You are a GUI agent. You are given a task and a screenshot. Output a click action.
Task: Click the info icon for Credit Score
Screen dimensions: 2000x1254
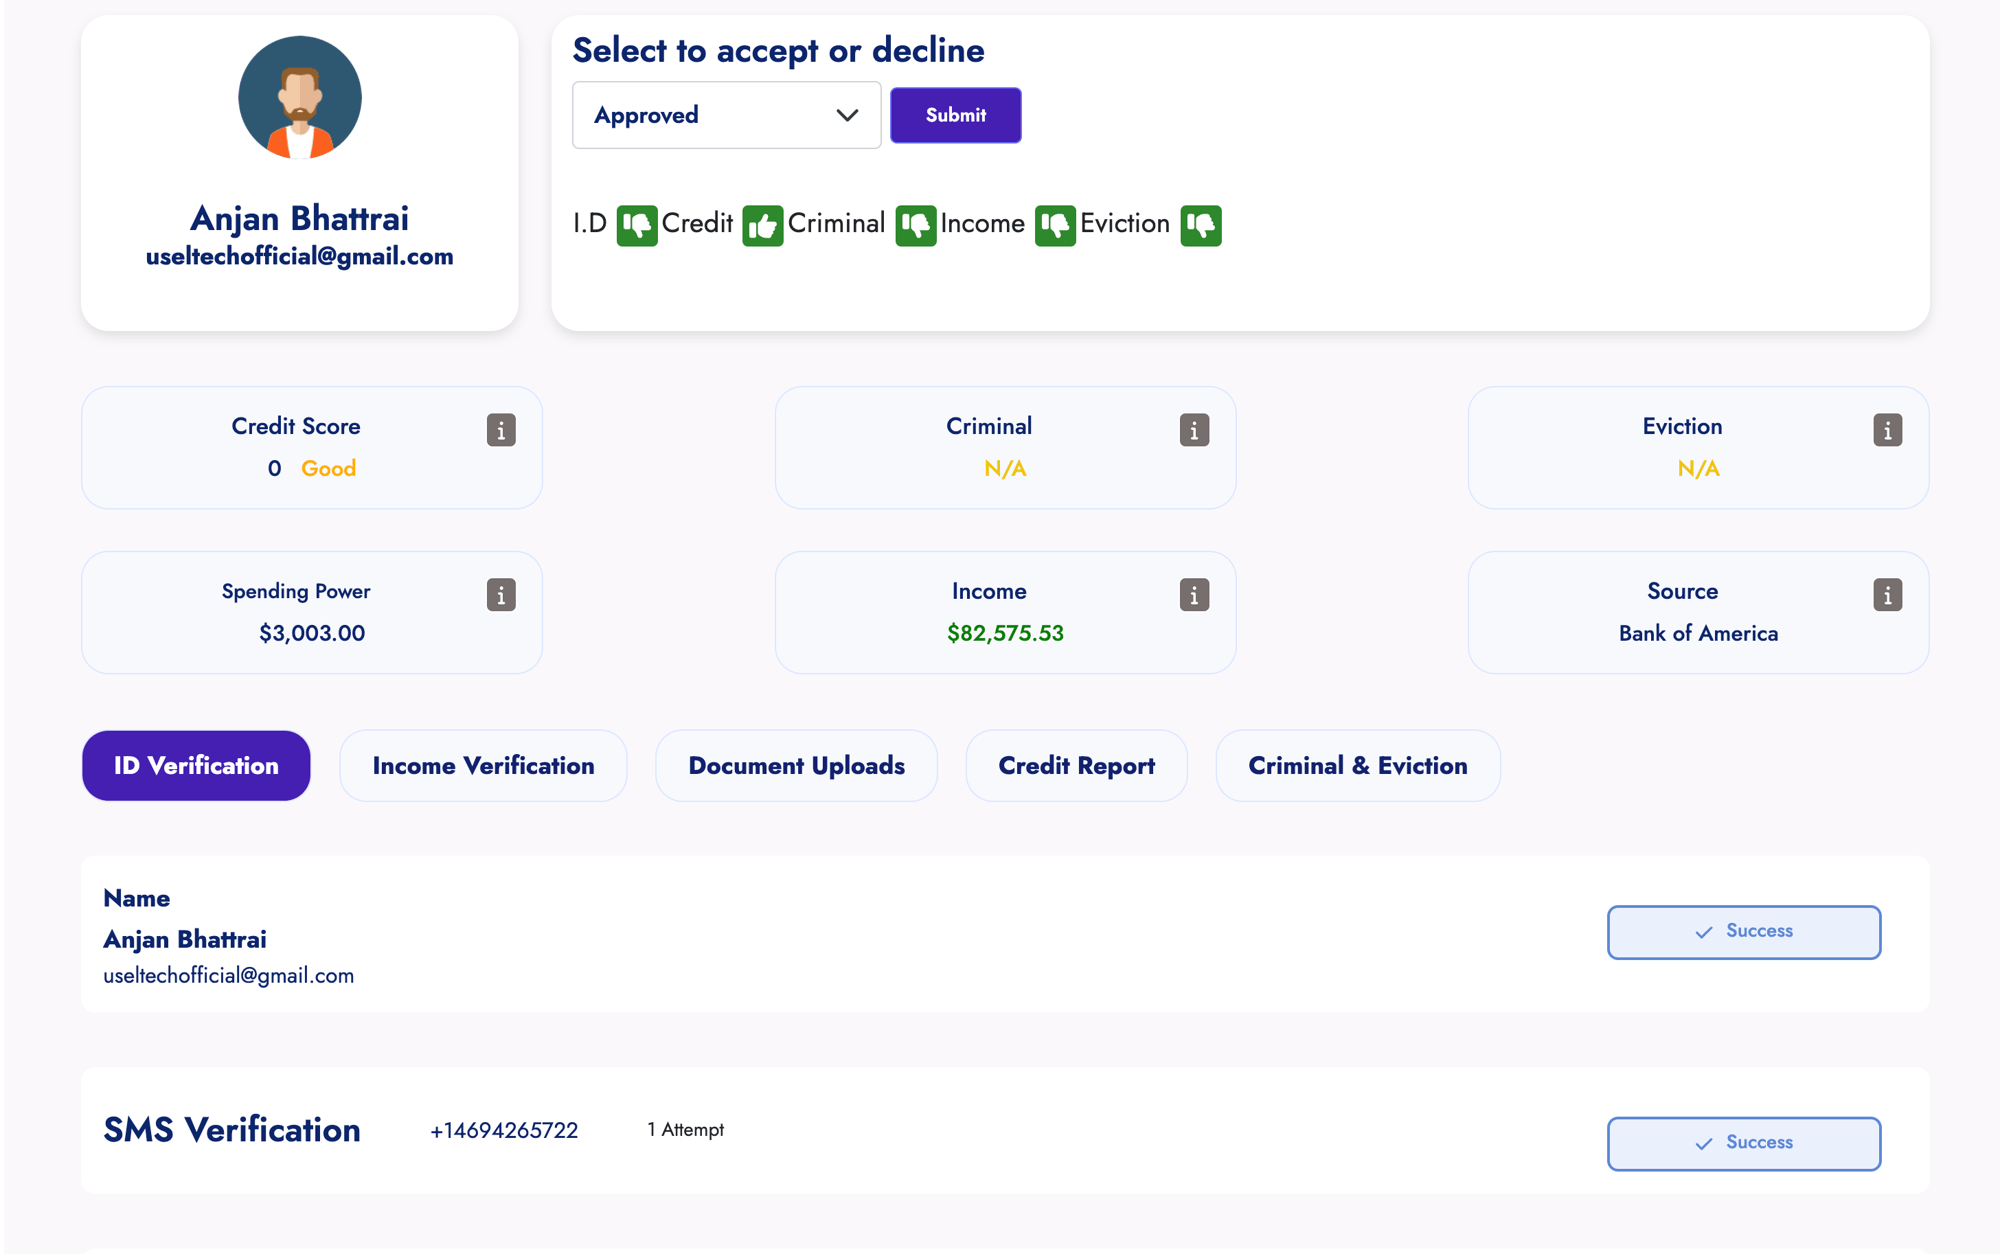pyautogui.click(x=501, y=431)
